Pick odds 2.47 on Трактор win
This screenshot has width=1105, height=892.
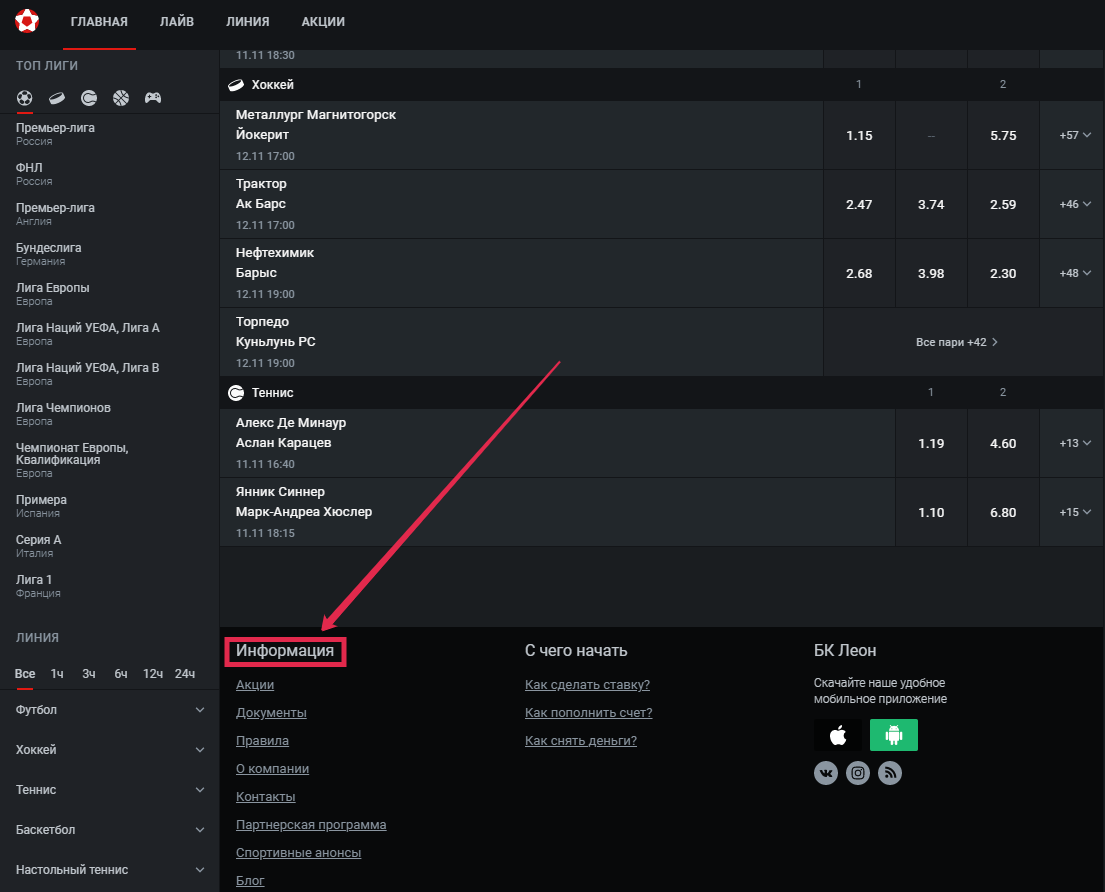coord(859,204)
